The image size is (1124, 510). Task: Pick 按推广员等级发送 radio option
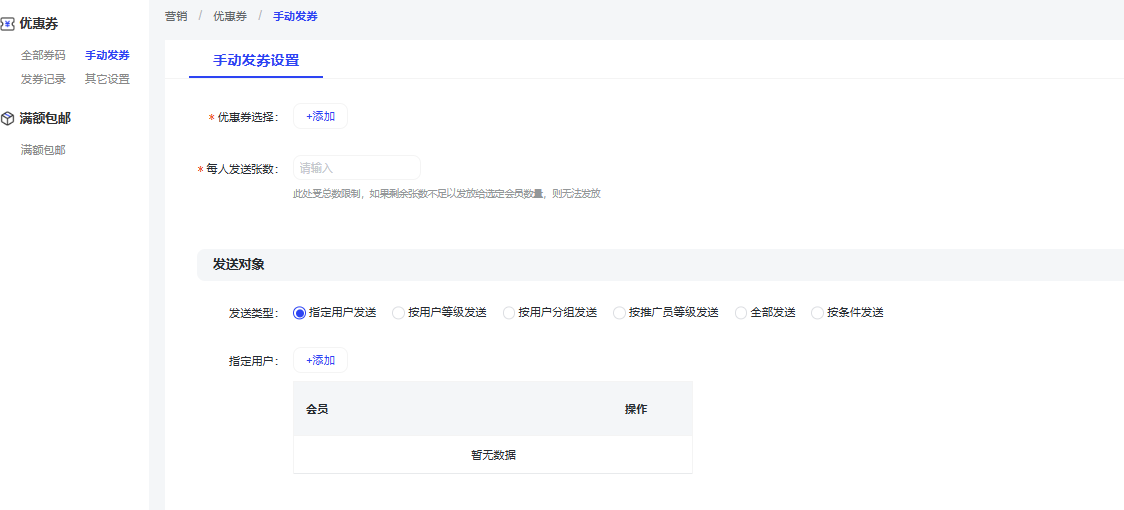pyautogui.click(x=619, y=313)
